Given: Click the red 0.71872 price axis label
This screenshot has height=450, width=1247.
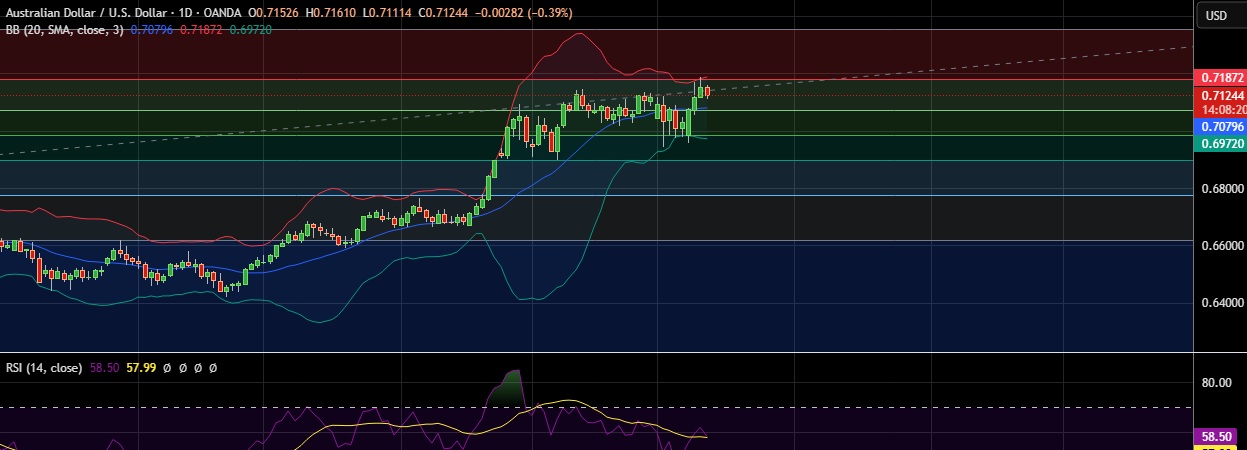Looking at the screenshot, I should [x=1221, y=77].
